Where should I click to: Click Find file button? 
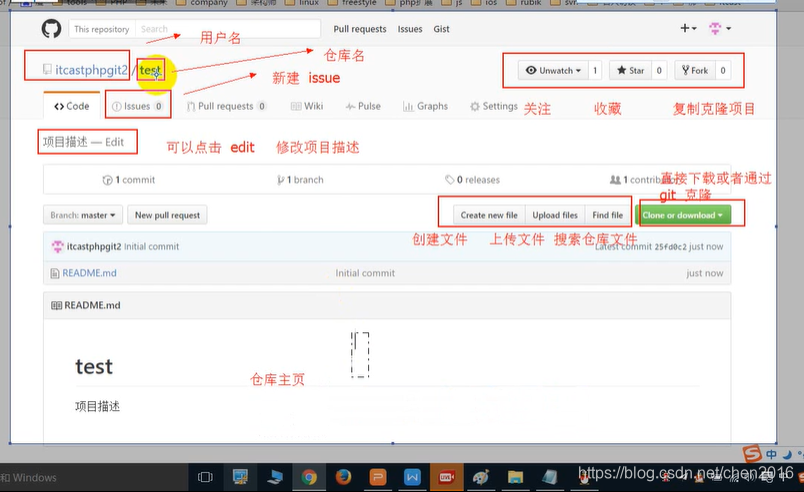click(x=607, y=215)
